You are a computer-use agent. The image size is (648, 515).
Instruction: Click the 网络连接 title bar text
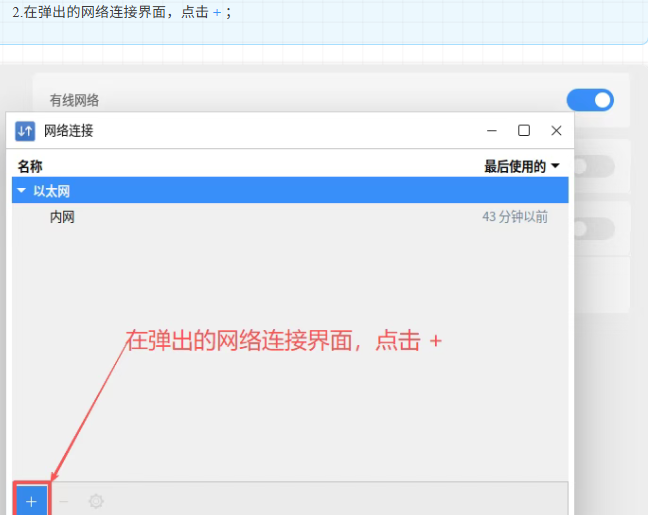pos(68,131)
